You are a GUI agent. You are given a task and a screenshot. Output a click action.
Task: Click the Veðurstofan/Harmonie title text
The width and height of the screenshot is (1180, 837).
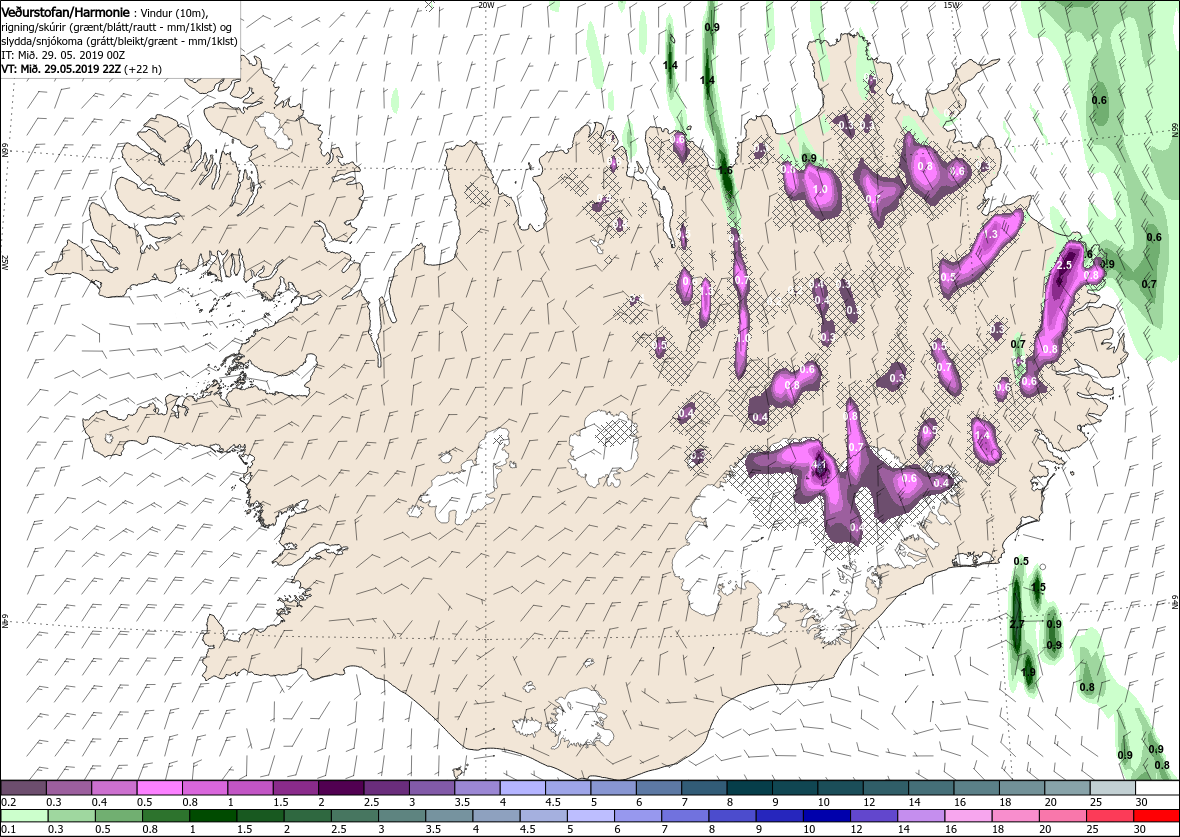pyautogui.click(x=67, y=14)
